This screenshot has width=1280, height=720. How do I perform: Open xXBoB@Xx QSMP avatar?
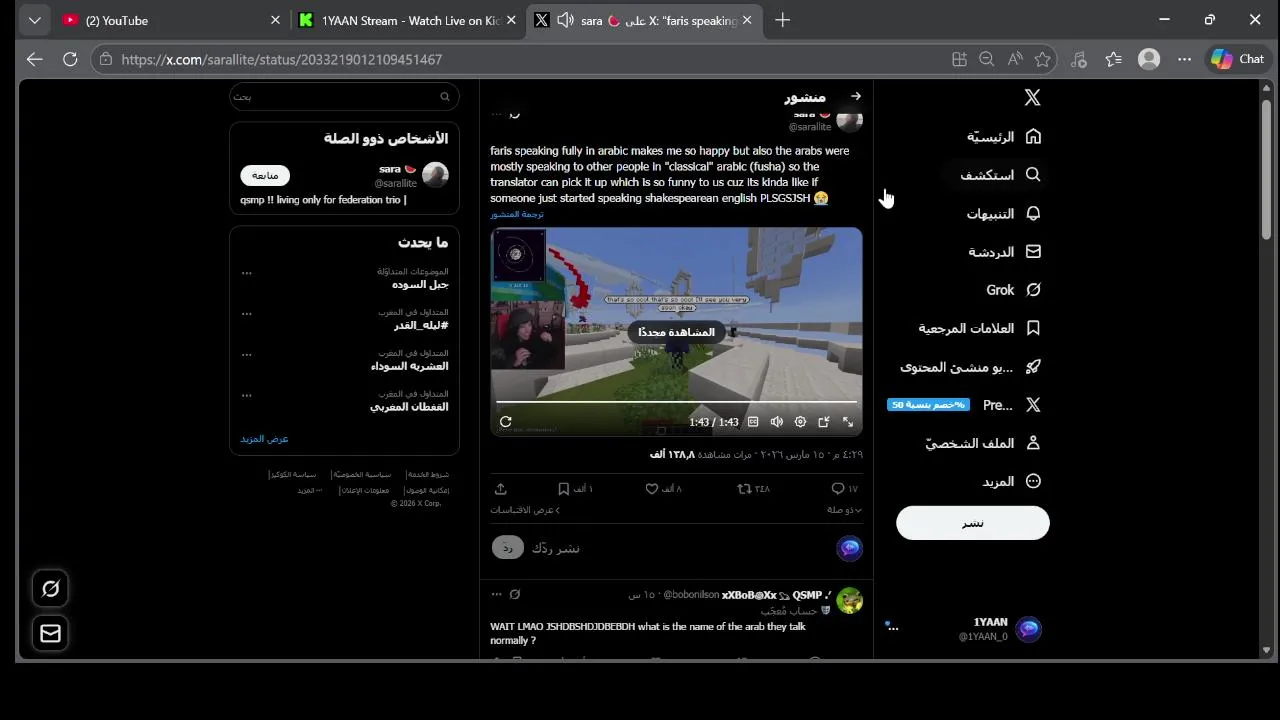point(850,600)
